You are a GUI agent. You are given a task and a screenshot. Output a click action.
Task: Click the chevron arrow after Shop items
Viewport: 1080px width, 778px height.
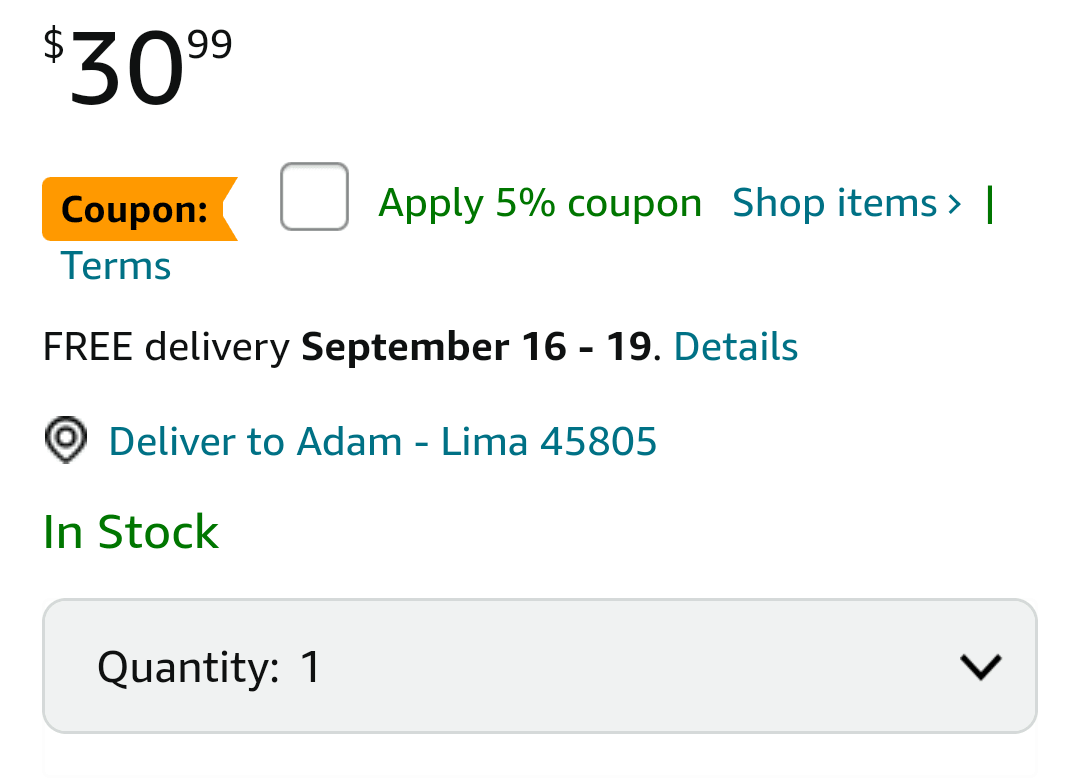pyautogui.click(x=954, y=204)
